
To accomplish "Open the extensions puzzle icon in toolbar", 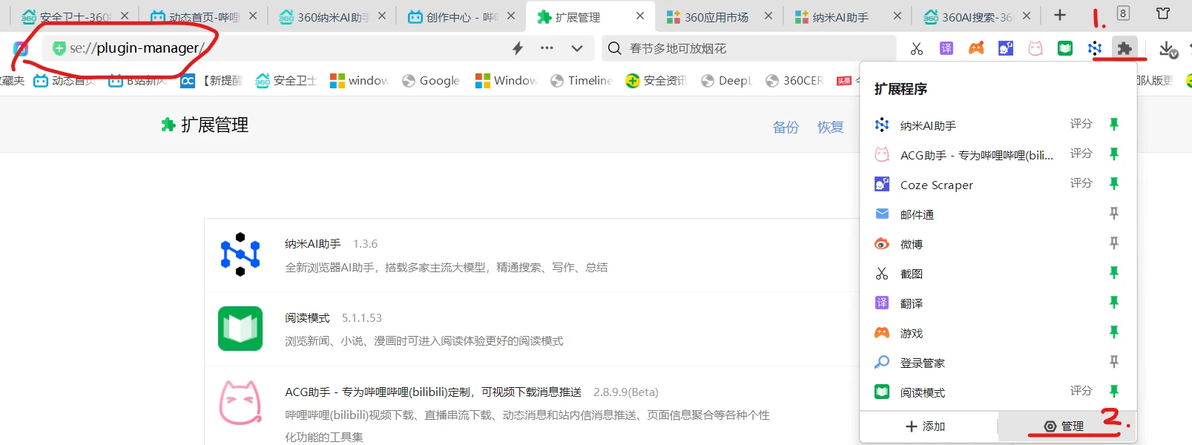I will [1124, 49].
